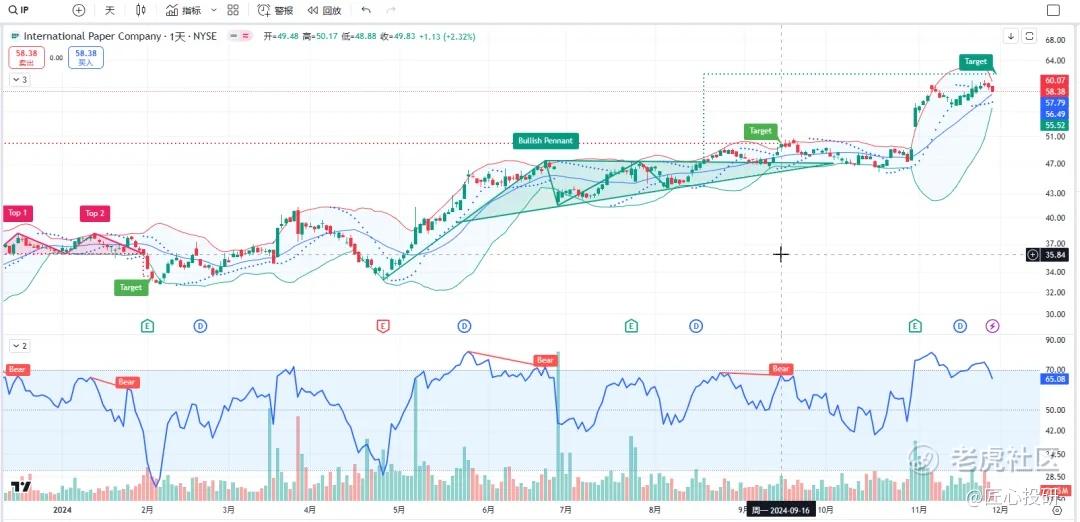Open the 指标 indicators panel
The width and height of the screenshot is (1080, 522).
tap(184, 10)
